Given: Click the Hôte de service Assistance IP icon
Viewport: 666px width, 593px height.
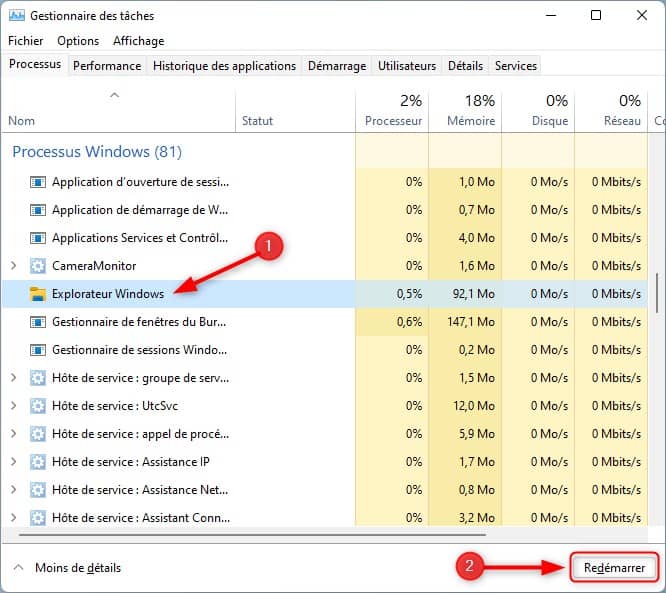Looking at the screenshot, I should pos(38,462).
